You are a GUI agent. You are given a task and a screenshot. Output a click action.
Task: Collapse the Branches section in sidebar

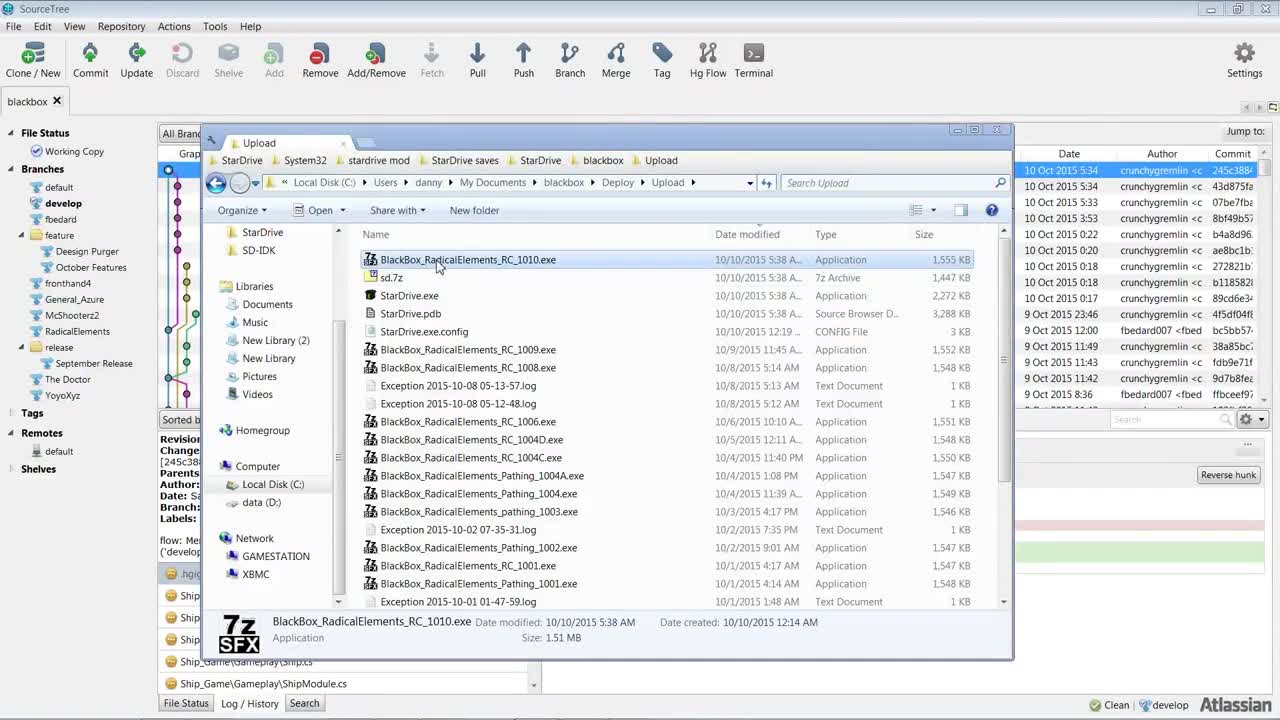(x=11, y=169)
